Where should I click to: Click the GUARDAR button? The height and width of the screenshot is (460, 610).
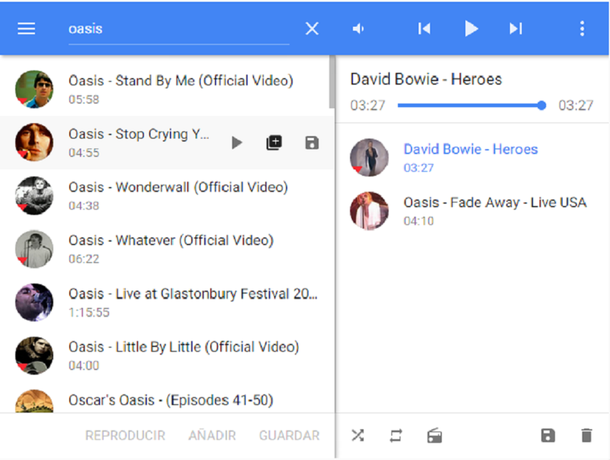pyautogui.click(x=289, y=435)
